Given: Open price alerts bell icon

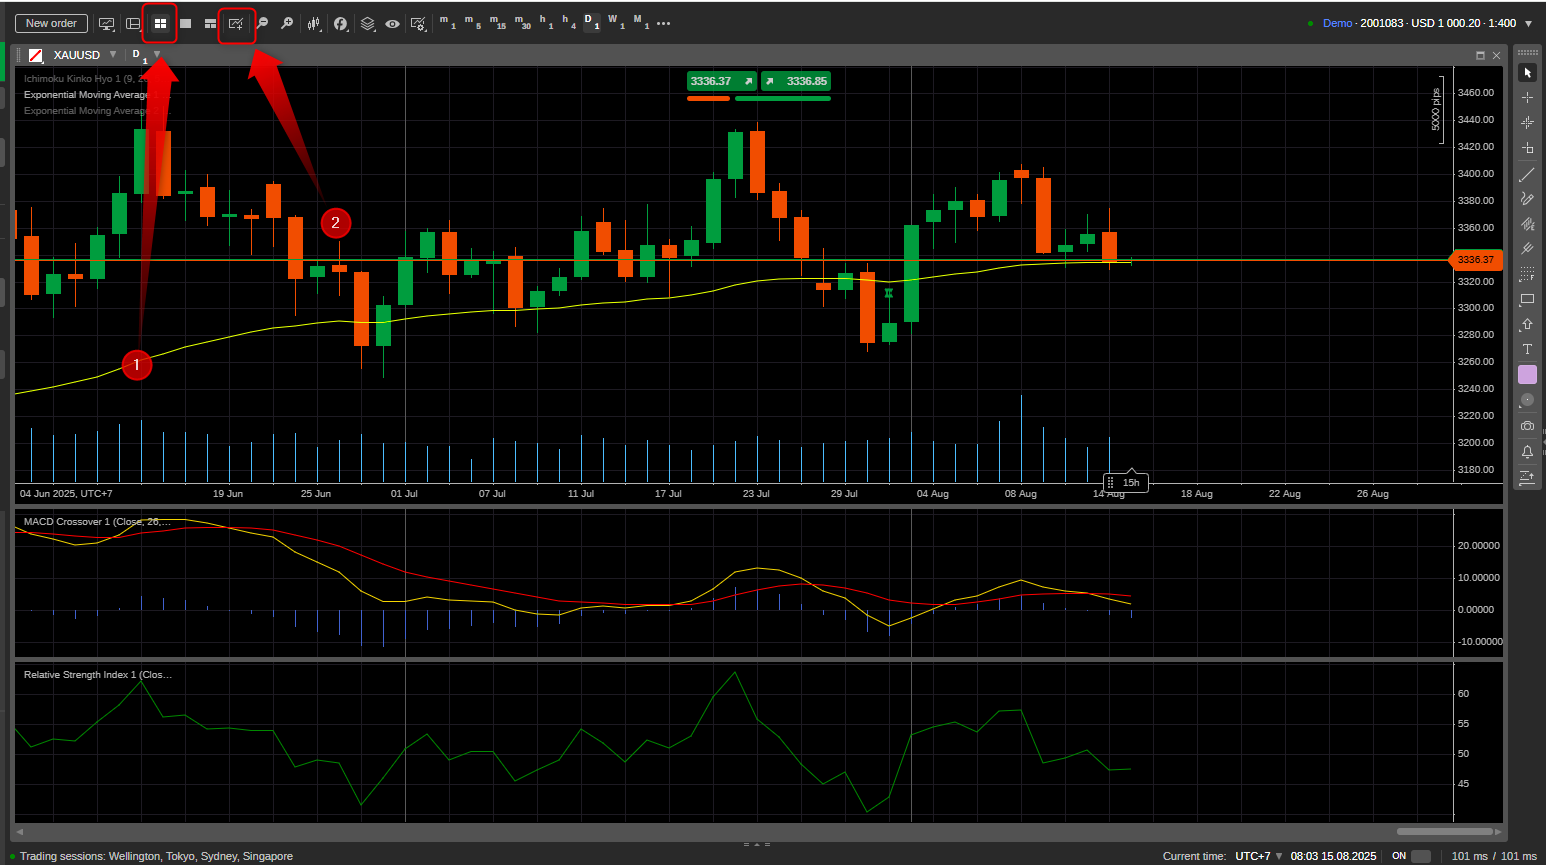Looking at the screenshot, I should [x=1527, y=452].
